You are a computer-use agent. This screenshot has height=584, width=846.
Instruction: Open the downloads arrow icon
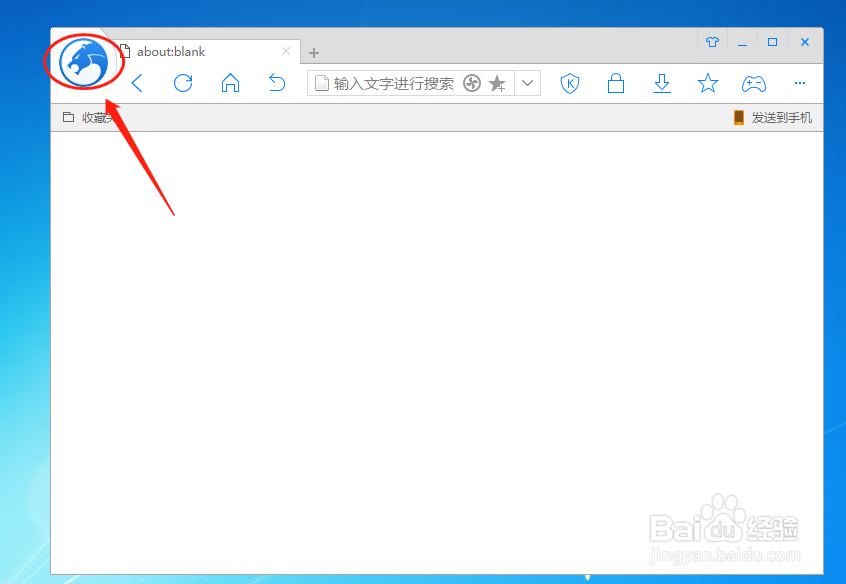(661, 84)
